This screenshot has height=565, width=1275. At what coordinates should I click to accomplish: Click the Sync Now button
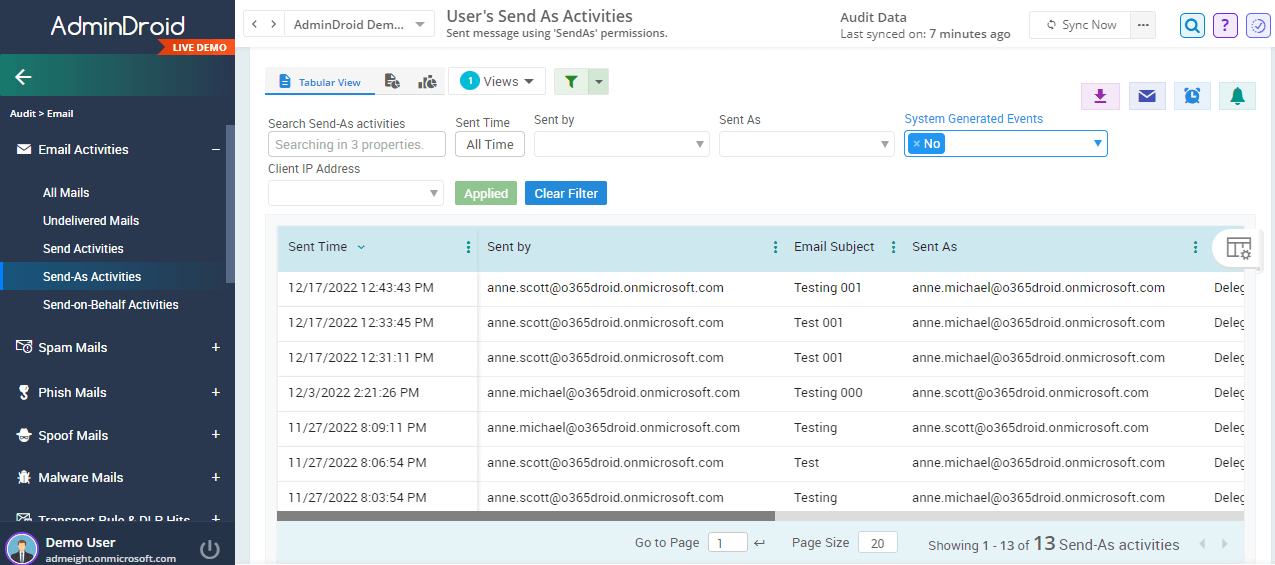tap(1080, 25)
